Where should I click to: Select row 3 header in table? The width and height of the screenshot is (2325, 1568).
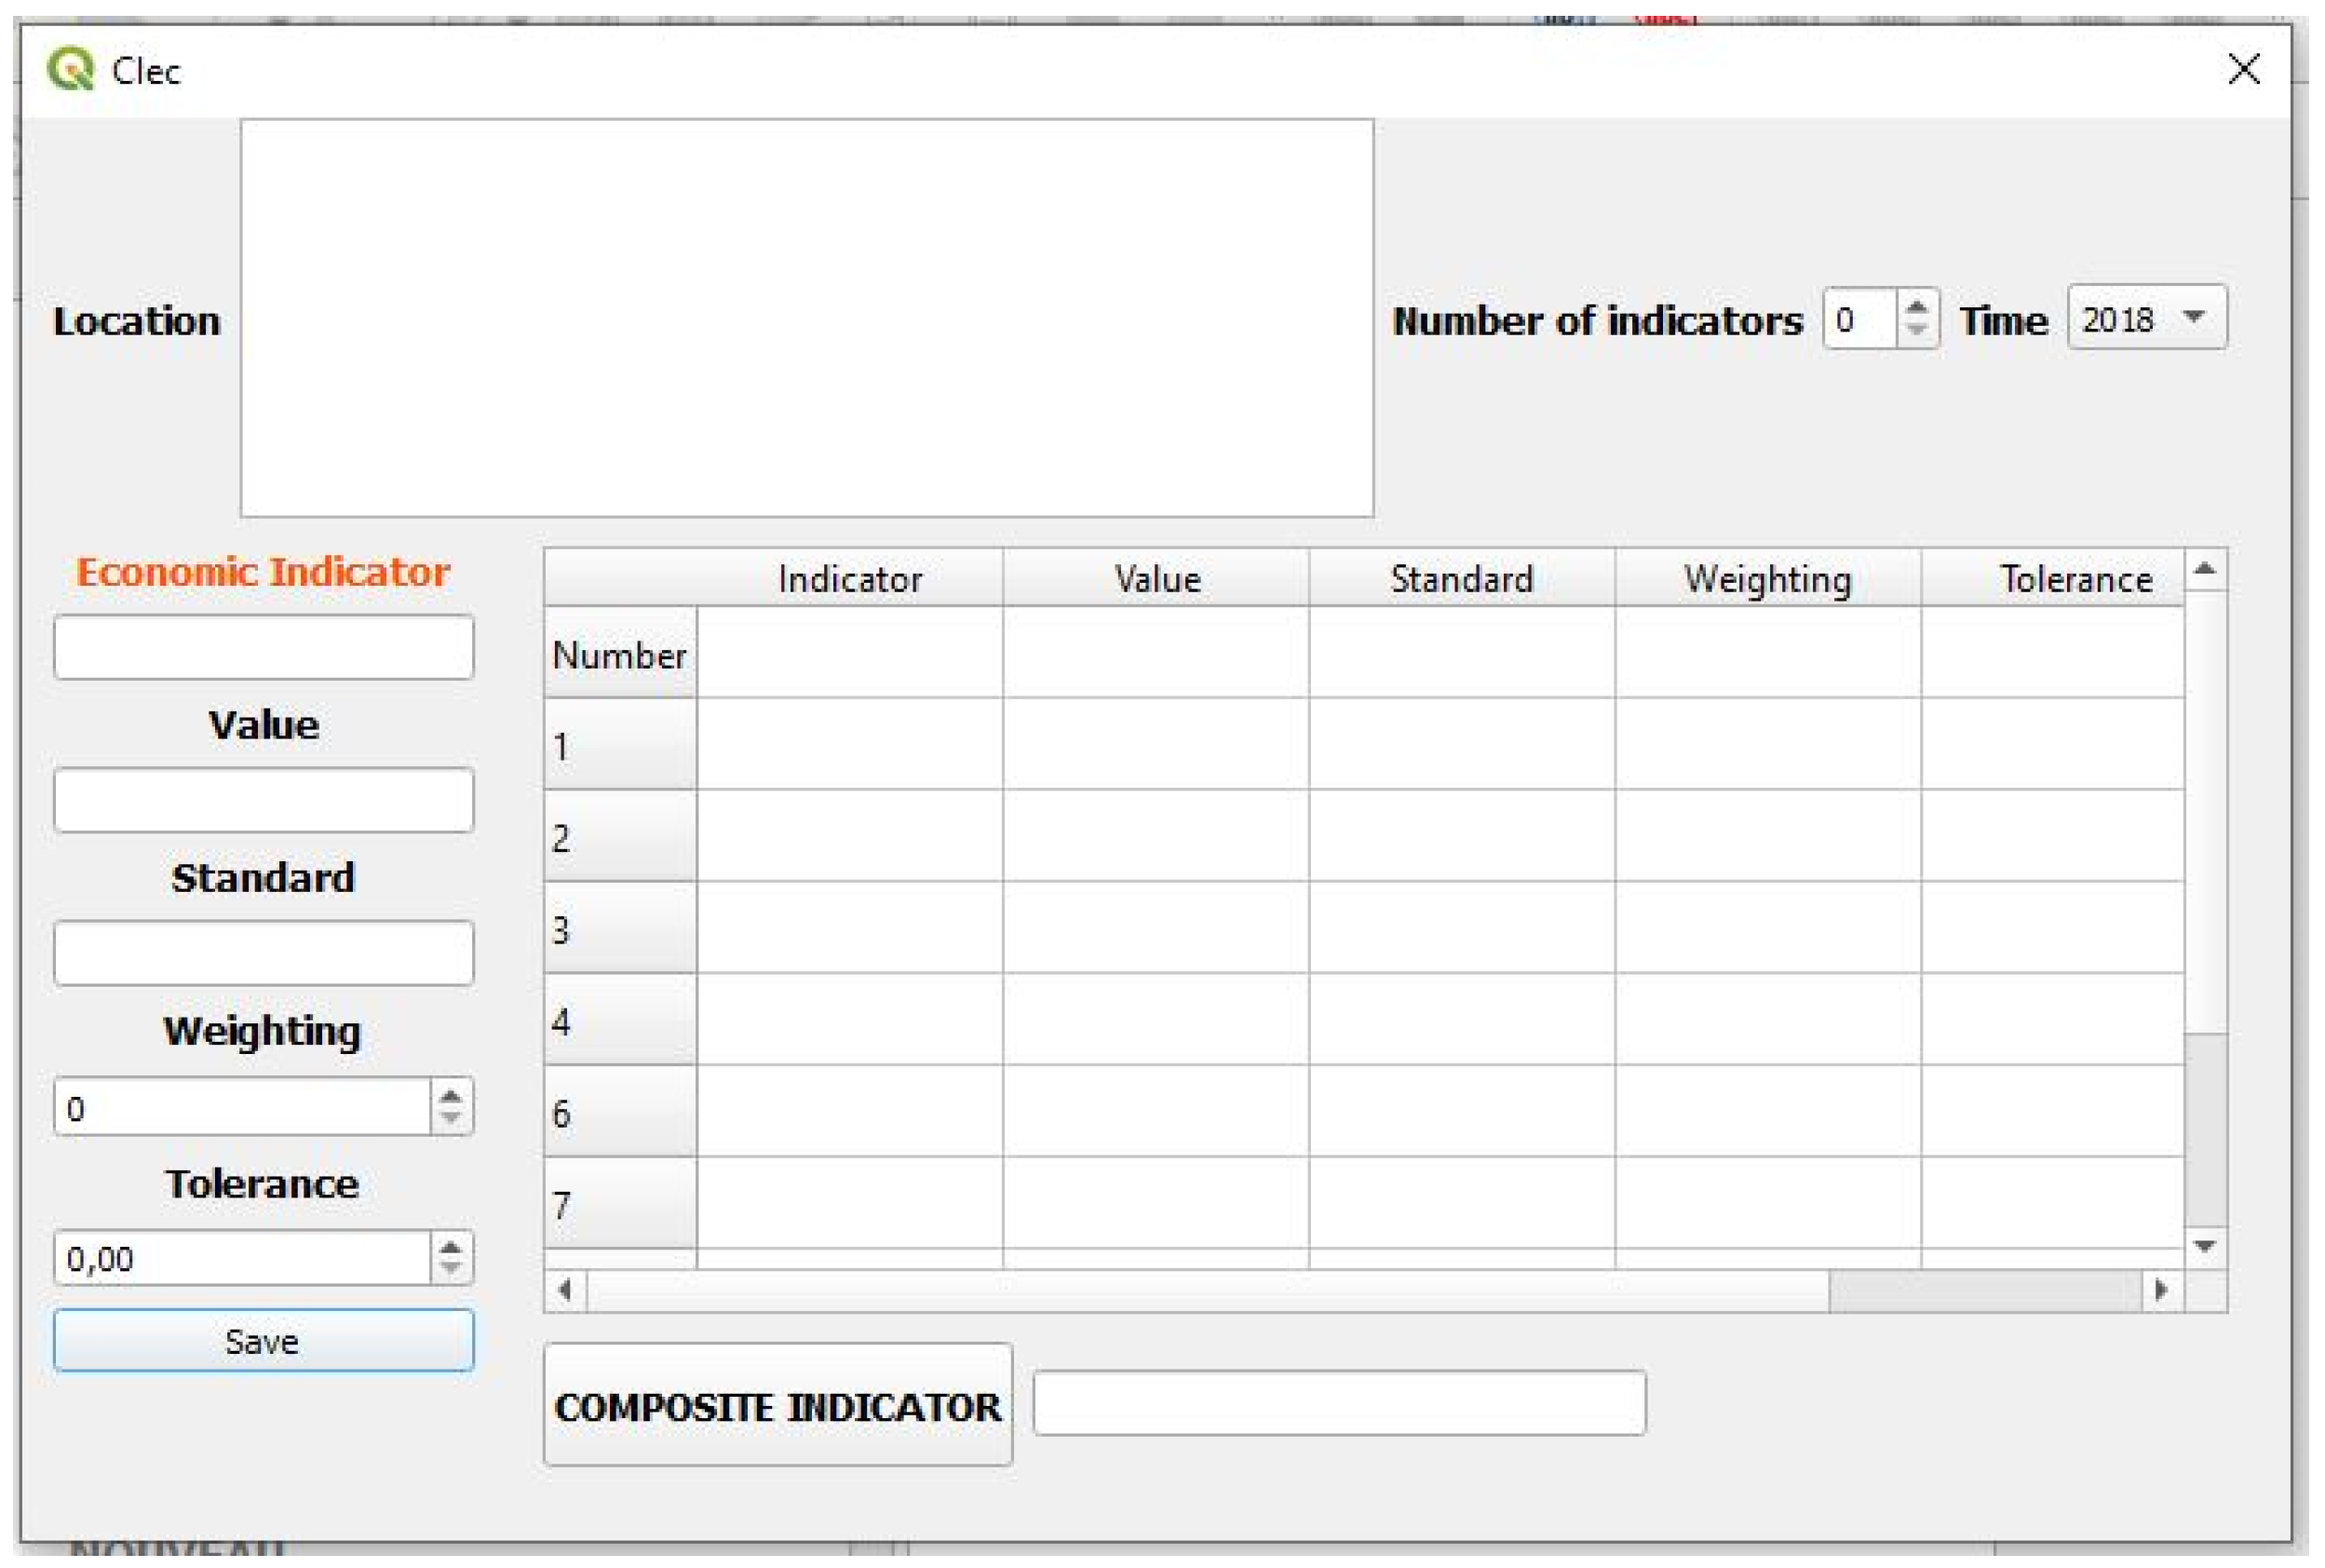pyautogui.click(x=619, y=929)
